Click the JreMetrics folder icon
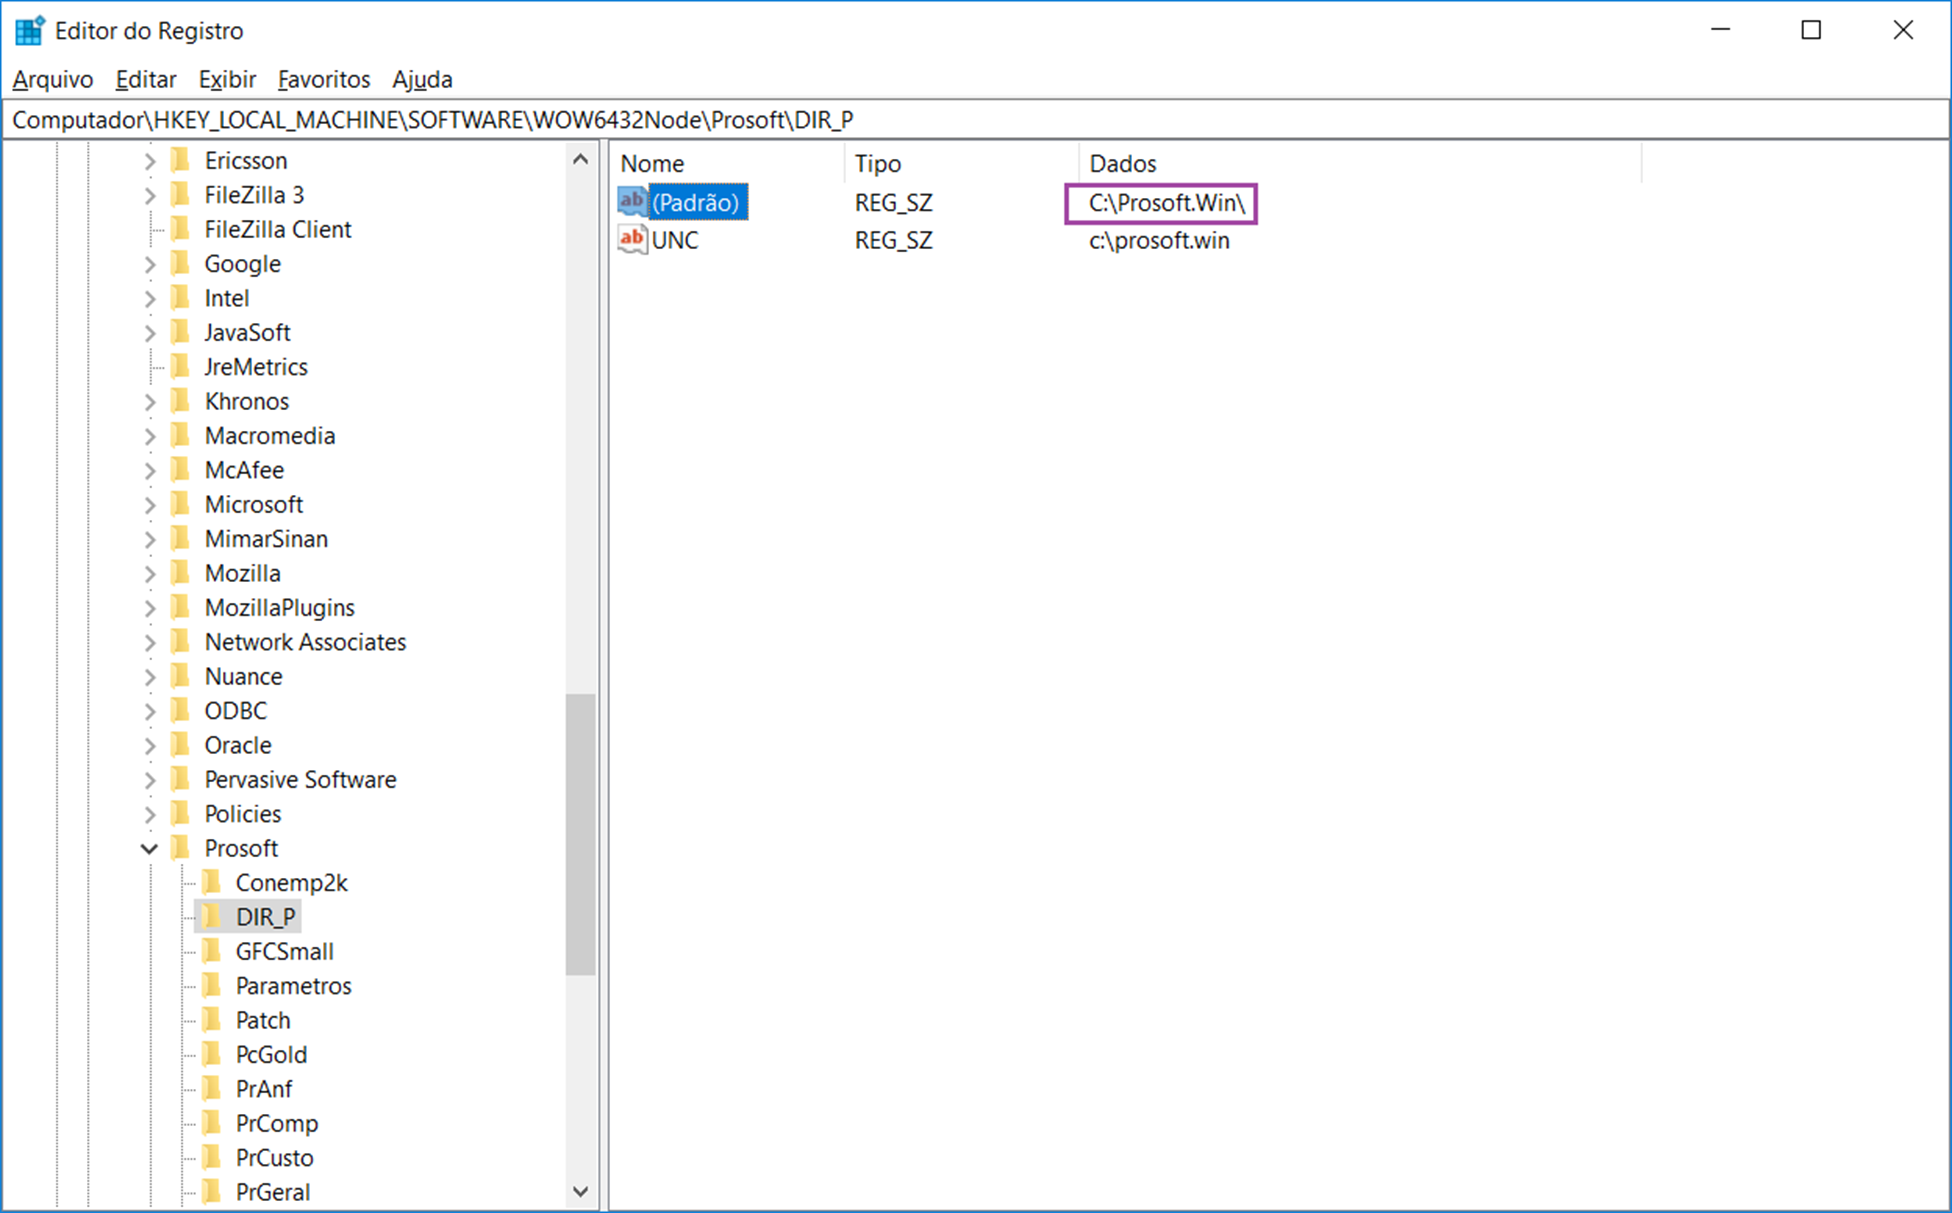Viewport: 1952px width, 1213px height. pos(181,367)
